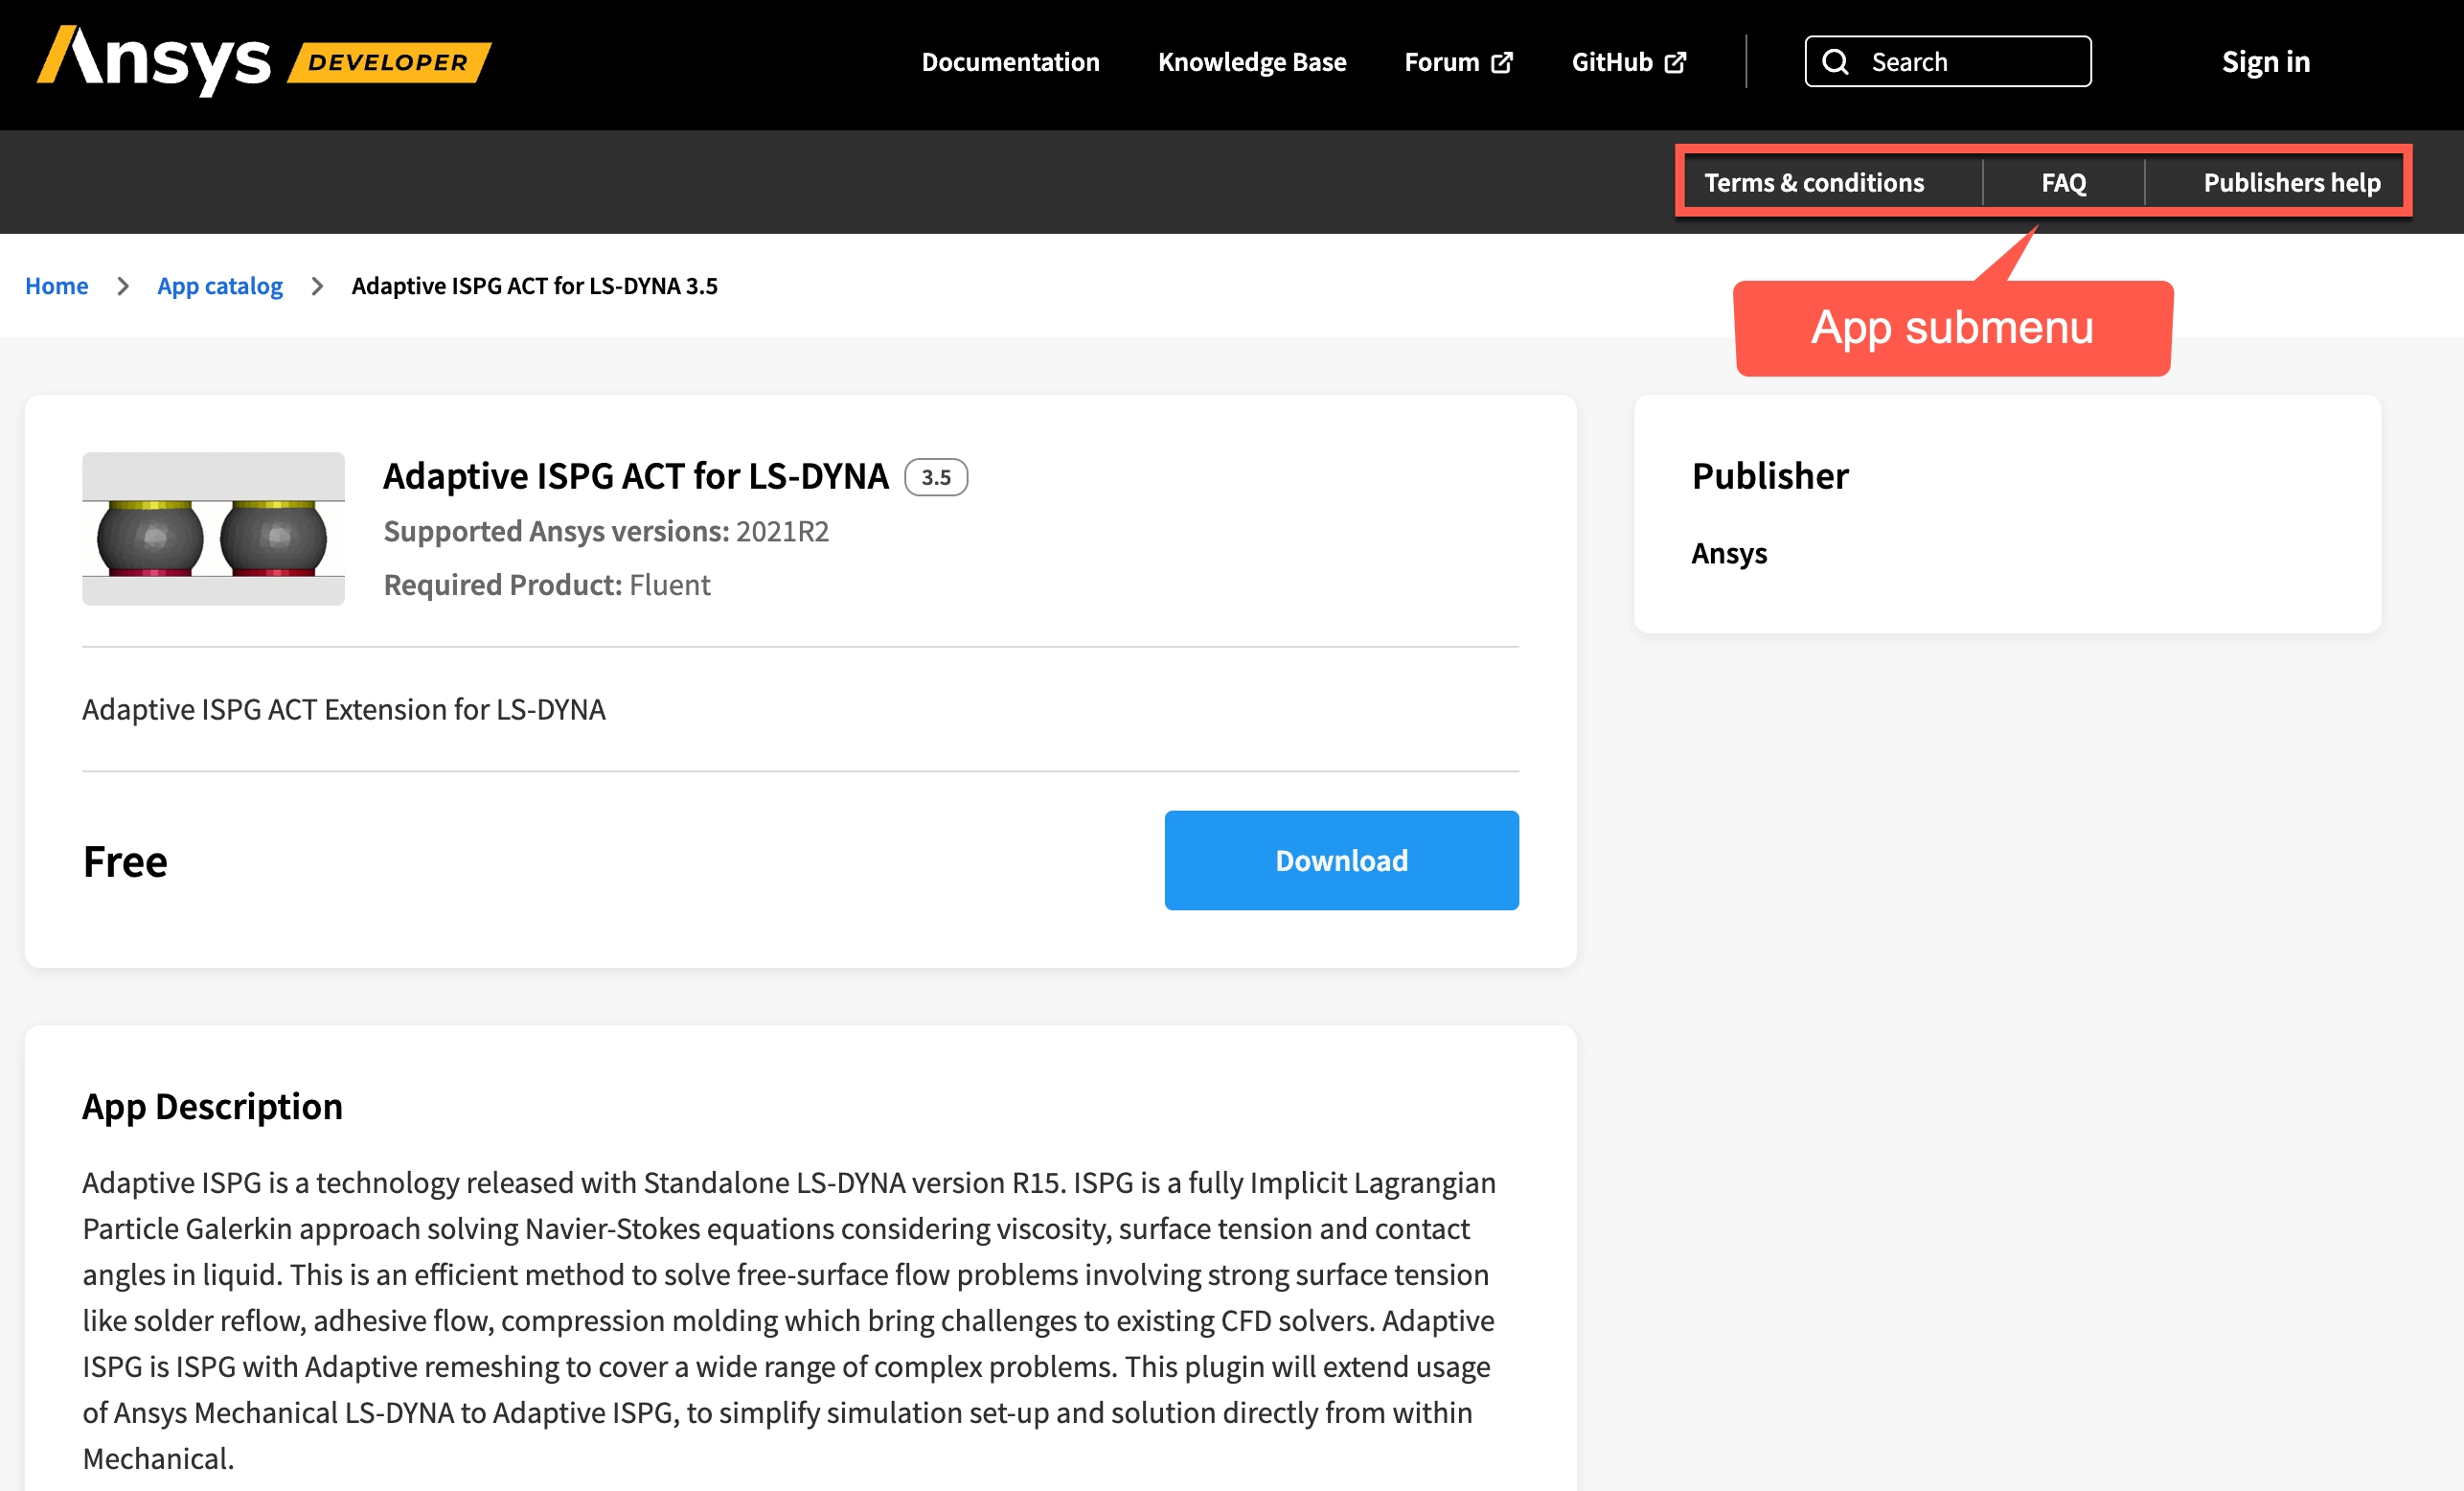Click the Free price label
2464x1491 pixels.
(x=125, y=861)
